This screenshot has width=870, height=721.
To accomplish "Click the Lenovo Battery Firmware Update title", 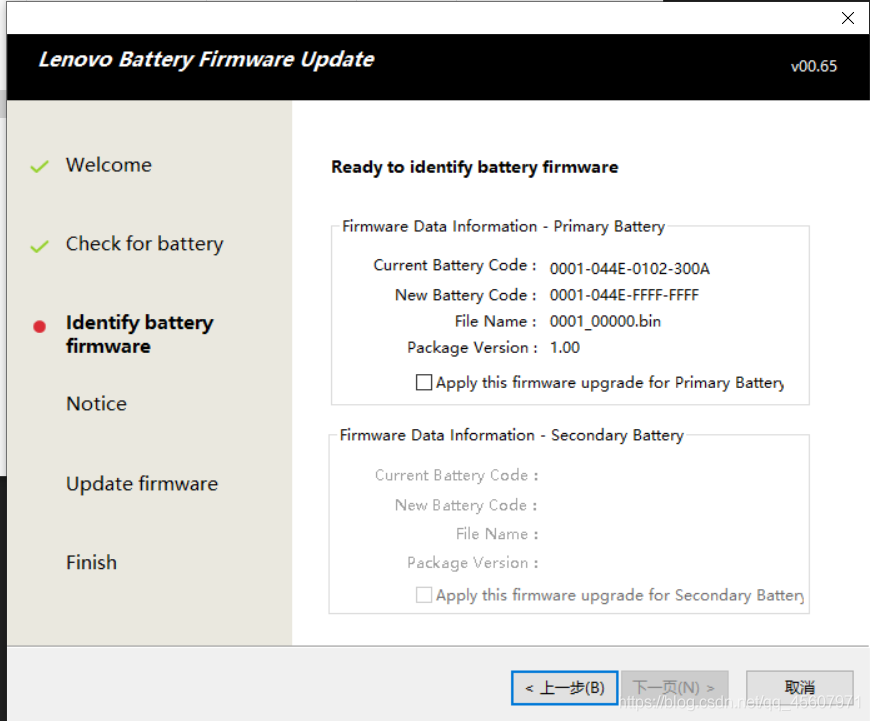I will point(206,59).
